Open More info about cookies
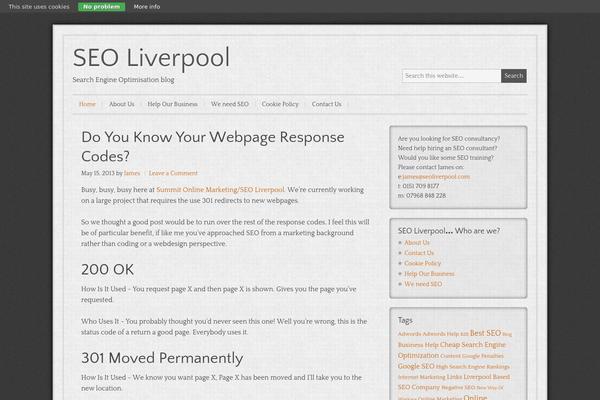Viewport: 600px width, 400px height. [147, 7]
